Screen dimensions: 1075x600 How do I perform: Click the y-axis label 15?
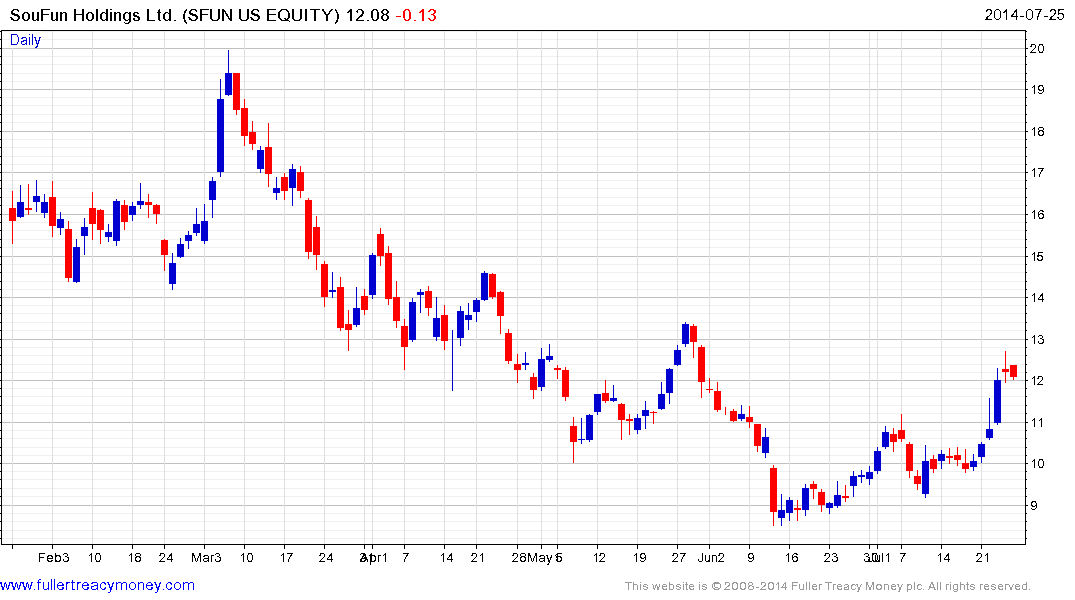coord(1037,256)
